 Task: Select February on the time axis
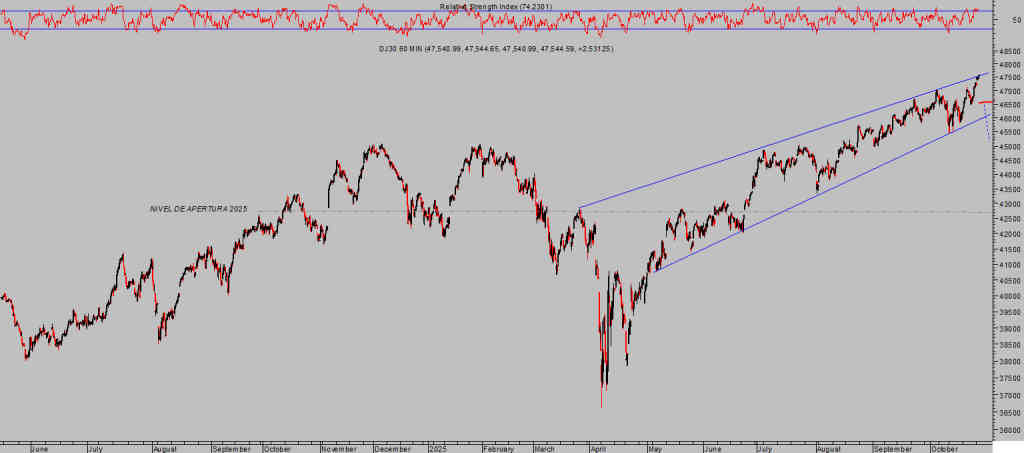(x=499, y=449)
